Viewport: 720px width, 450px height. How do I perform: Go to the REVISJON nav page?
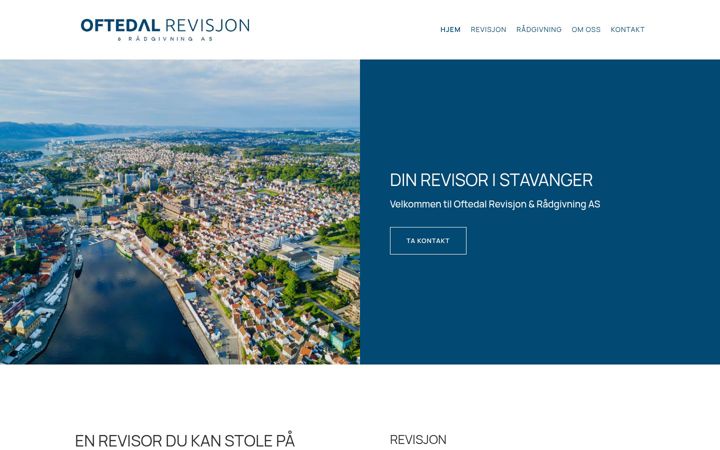(x=488, y=29)
